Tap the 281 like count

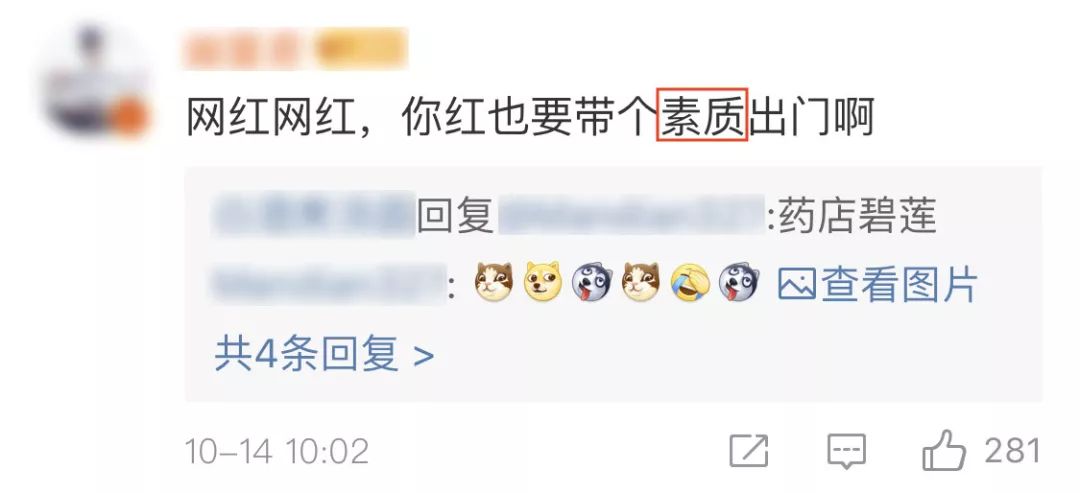[x=1012, y=451]
